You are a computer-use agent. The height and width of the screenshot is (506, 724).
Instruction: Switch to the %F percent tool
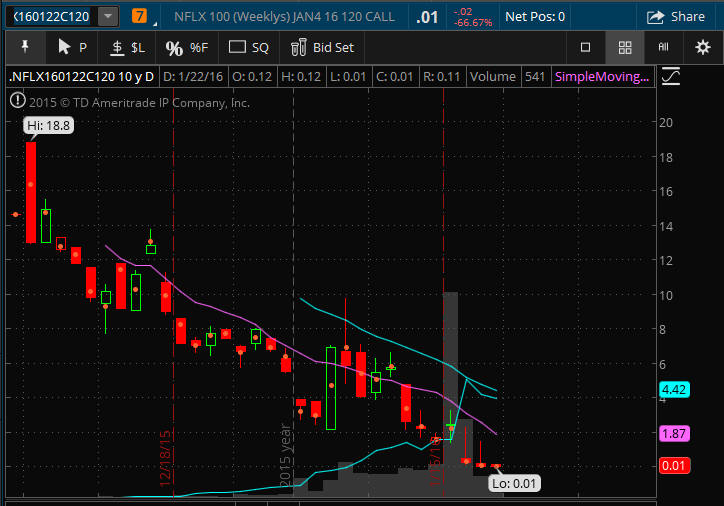tap(187, 47)
